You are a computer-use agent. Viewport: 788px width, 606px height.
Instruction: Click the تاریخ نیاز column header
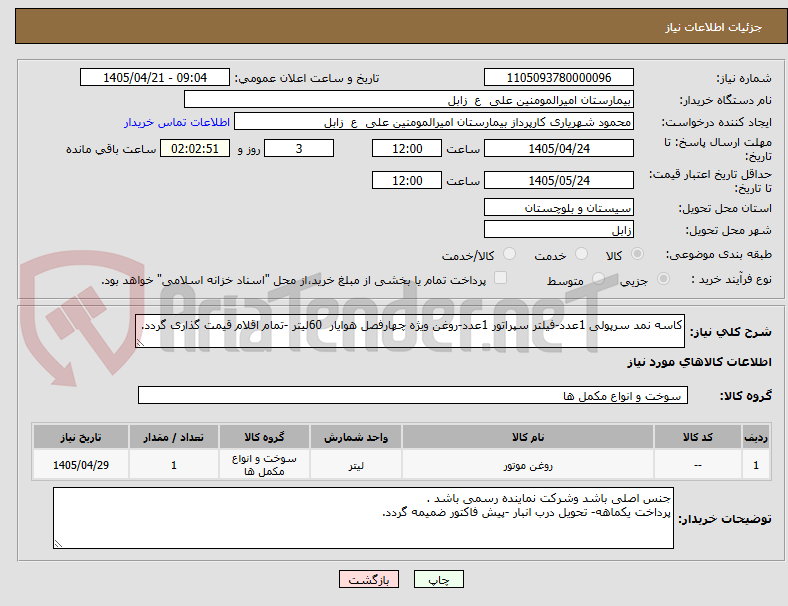click(81, 437)
